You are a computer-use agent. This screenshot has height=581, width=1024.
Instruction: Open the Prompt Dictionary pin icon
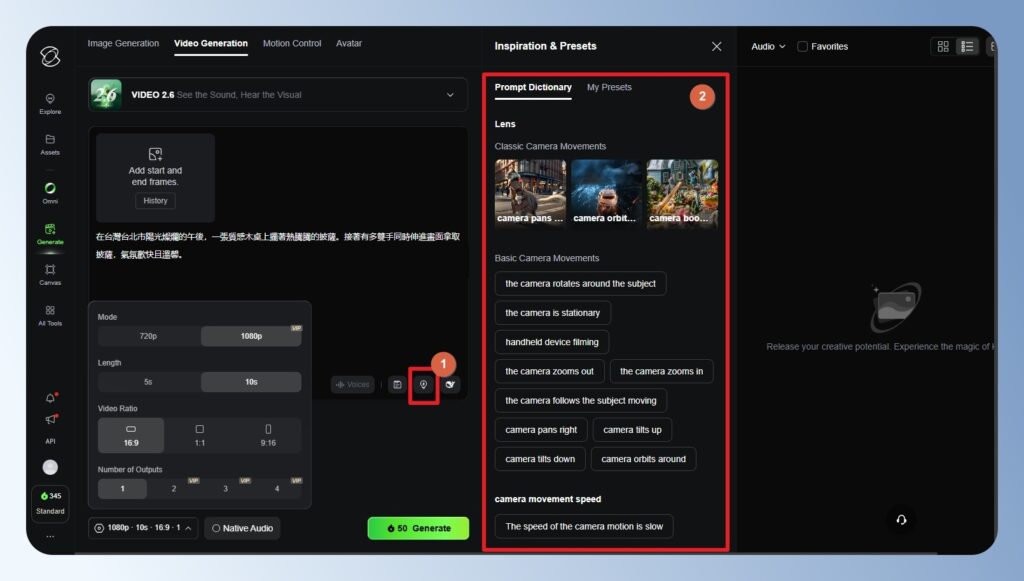click(x=423, y=384)
